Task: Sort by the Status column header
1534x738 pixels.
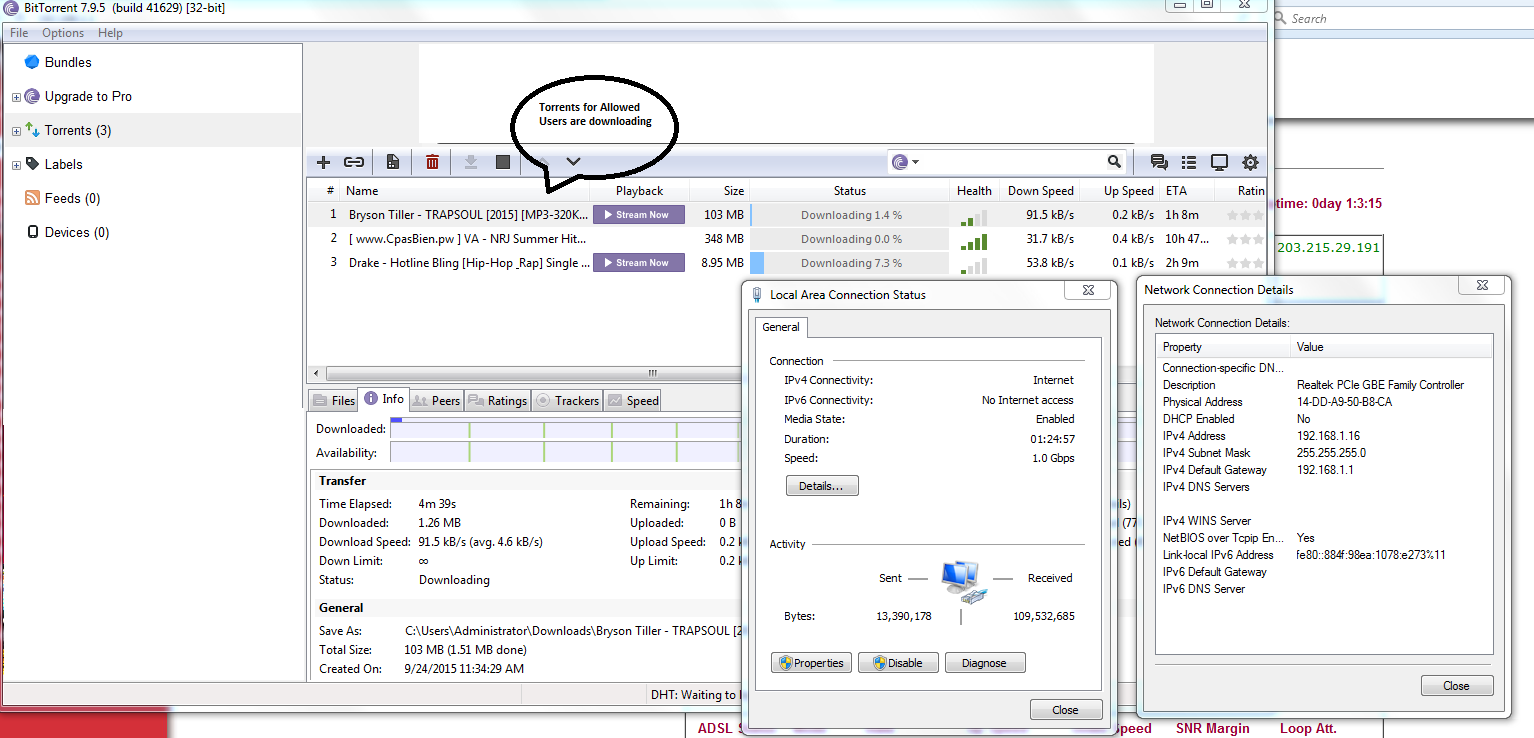Action: pyautogui.click(x=850, y=191)
